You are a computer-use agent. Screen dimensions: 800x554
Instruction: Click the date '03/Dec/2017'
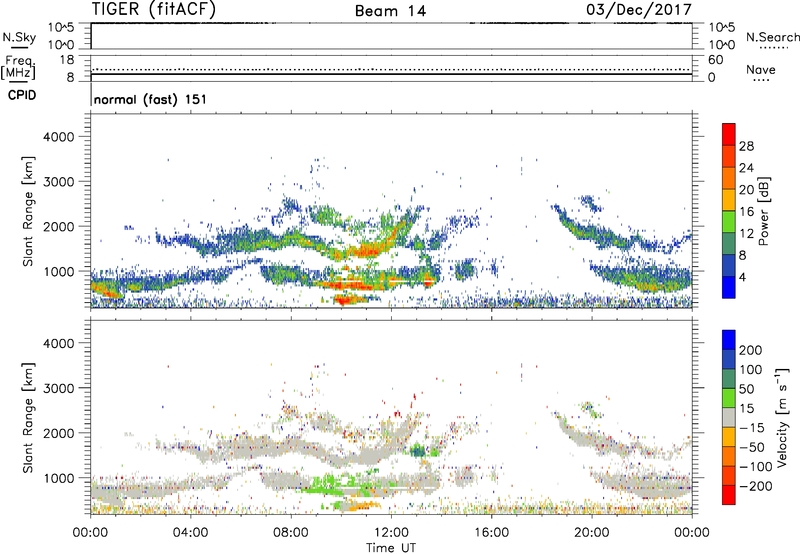pos(639,10)
